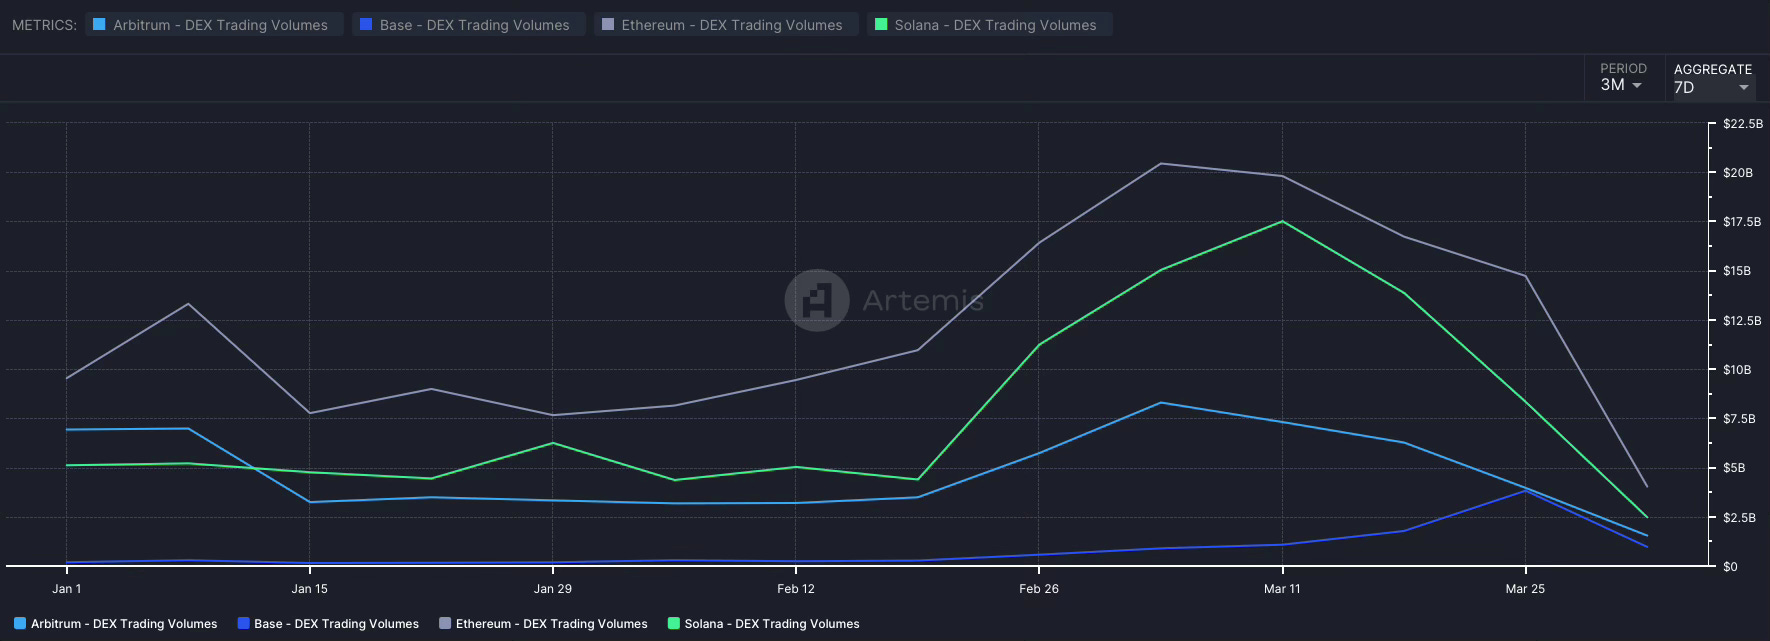Screen dimensions: 1770x641
Task: Click the Solana legend color dot
Action: tap(674, 624)
